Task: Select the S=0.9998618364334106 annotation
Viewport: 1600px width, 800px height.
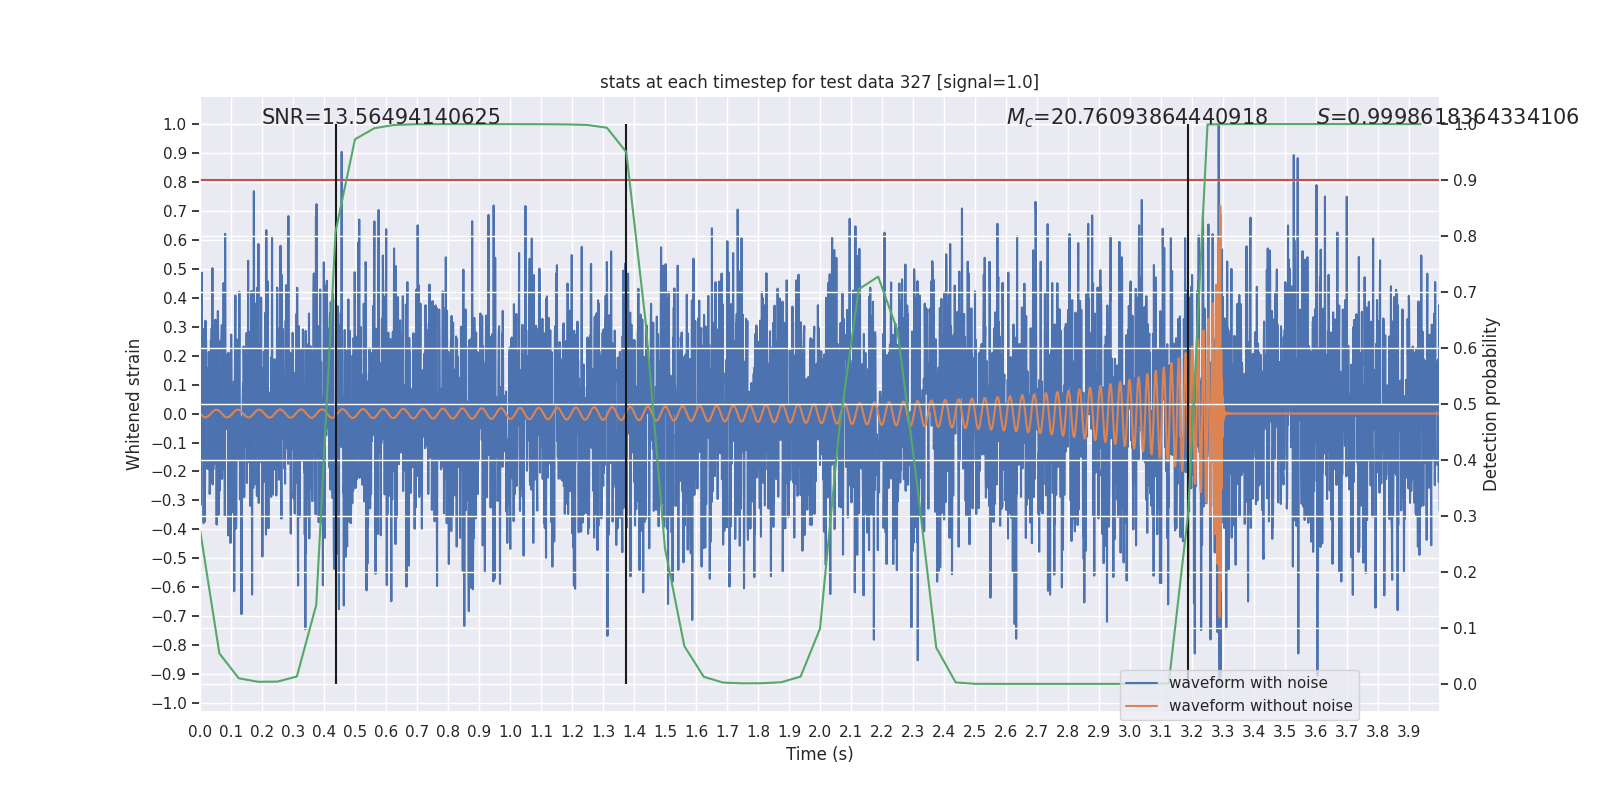Action: (x=1448, y=117)
